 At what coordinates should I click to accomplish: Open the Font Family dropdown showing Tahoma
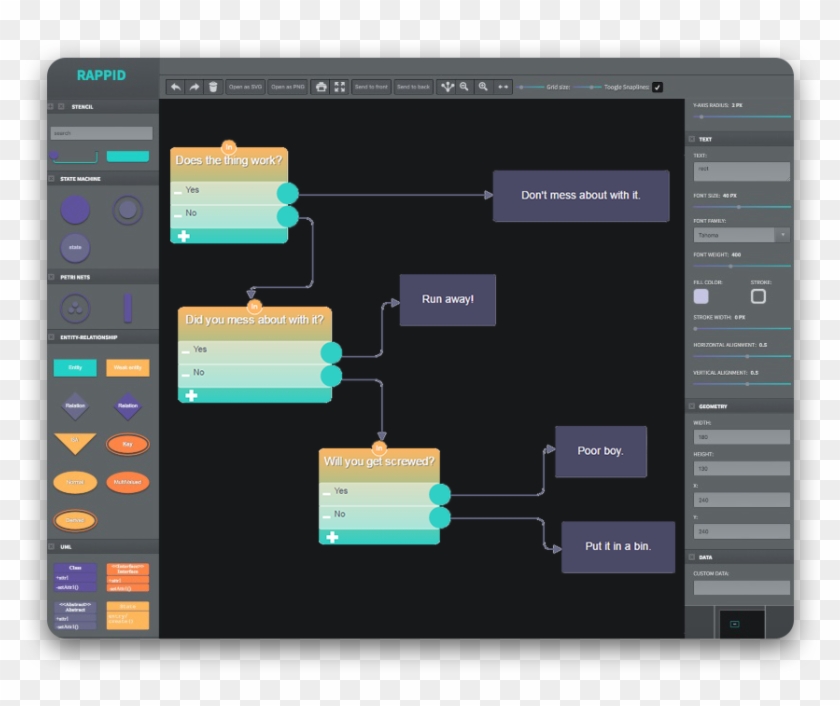click(743, 234)
